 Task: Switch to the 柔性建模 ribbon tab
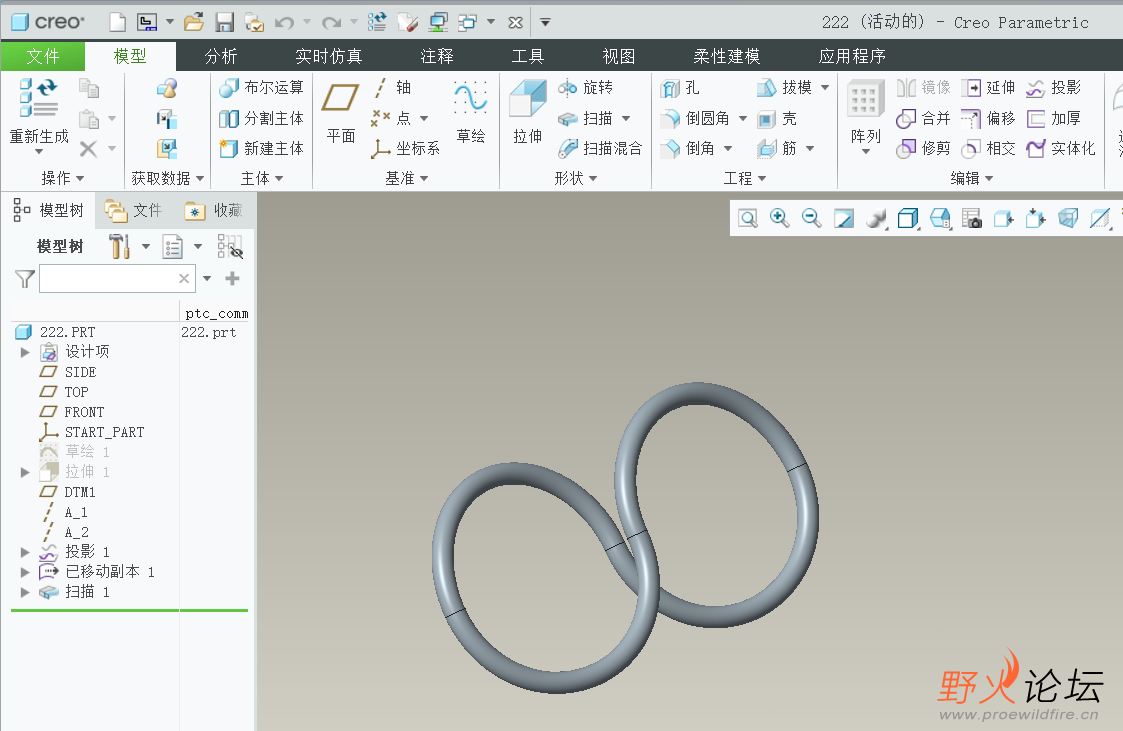(x=727, y=56)
